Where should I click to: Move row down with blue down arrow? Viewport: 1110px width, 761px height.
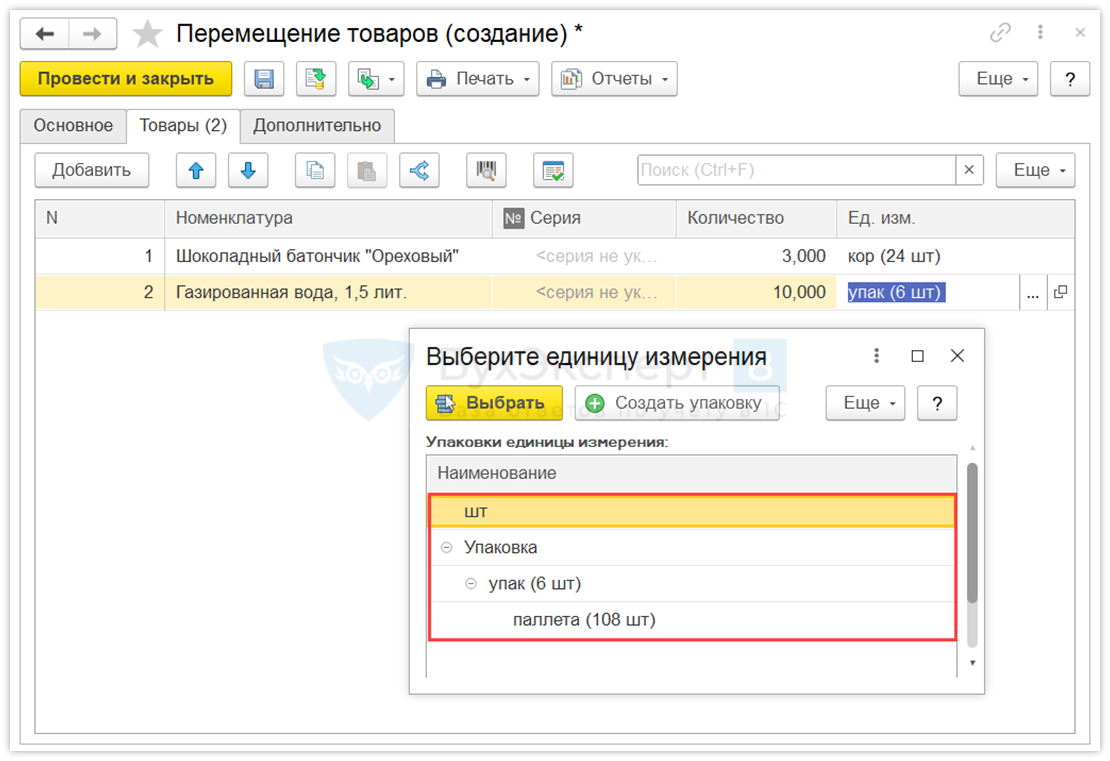click(248, 170)
